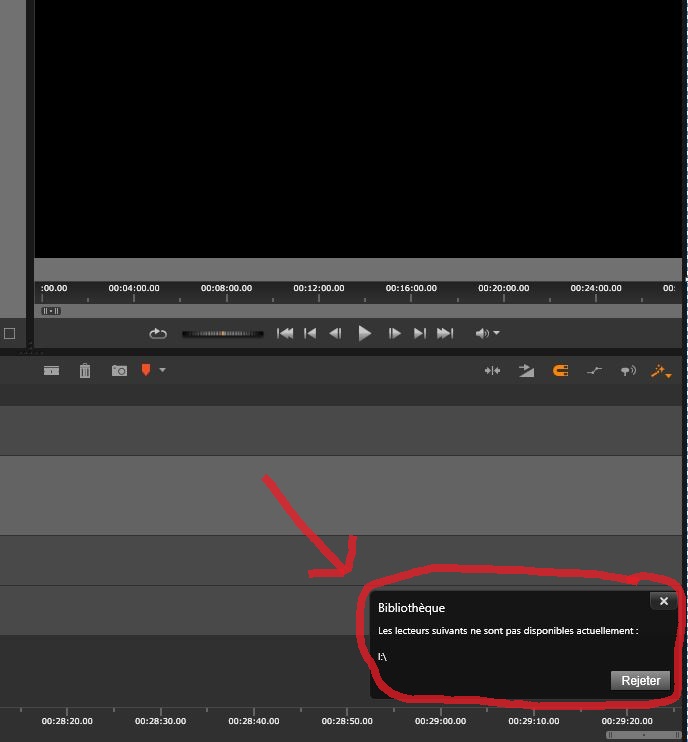Click the ruler at 00:04:00.00
Screen dimensions: 688x742
click(134, 288)
